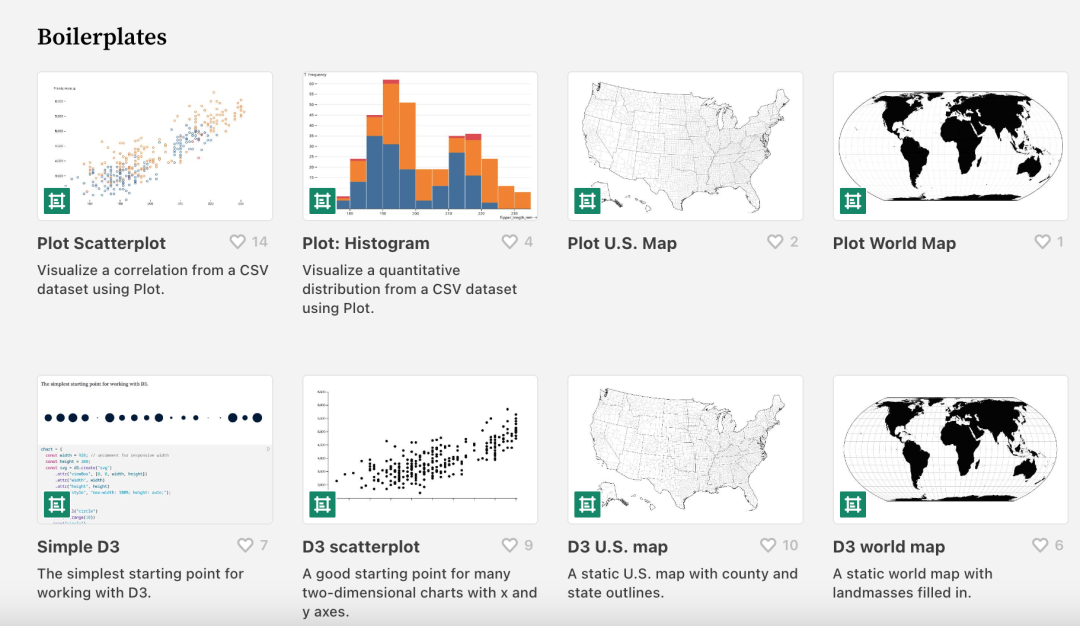Open the Plot Scatterplot title link
The height and width of the screenshot is (626, 1080).
coord(101,243)
